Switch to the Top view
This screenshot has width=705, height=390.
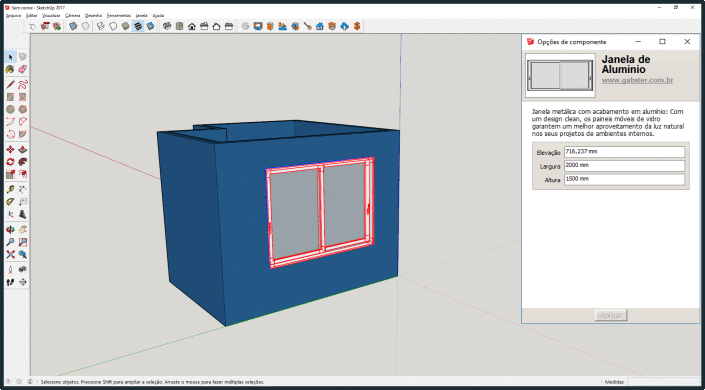[179, 27]
